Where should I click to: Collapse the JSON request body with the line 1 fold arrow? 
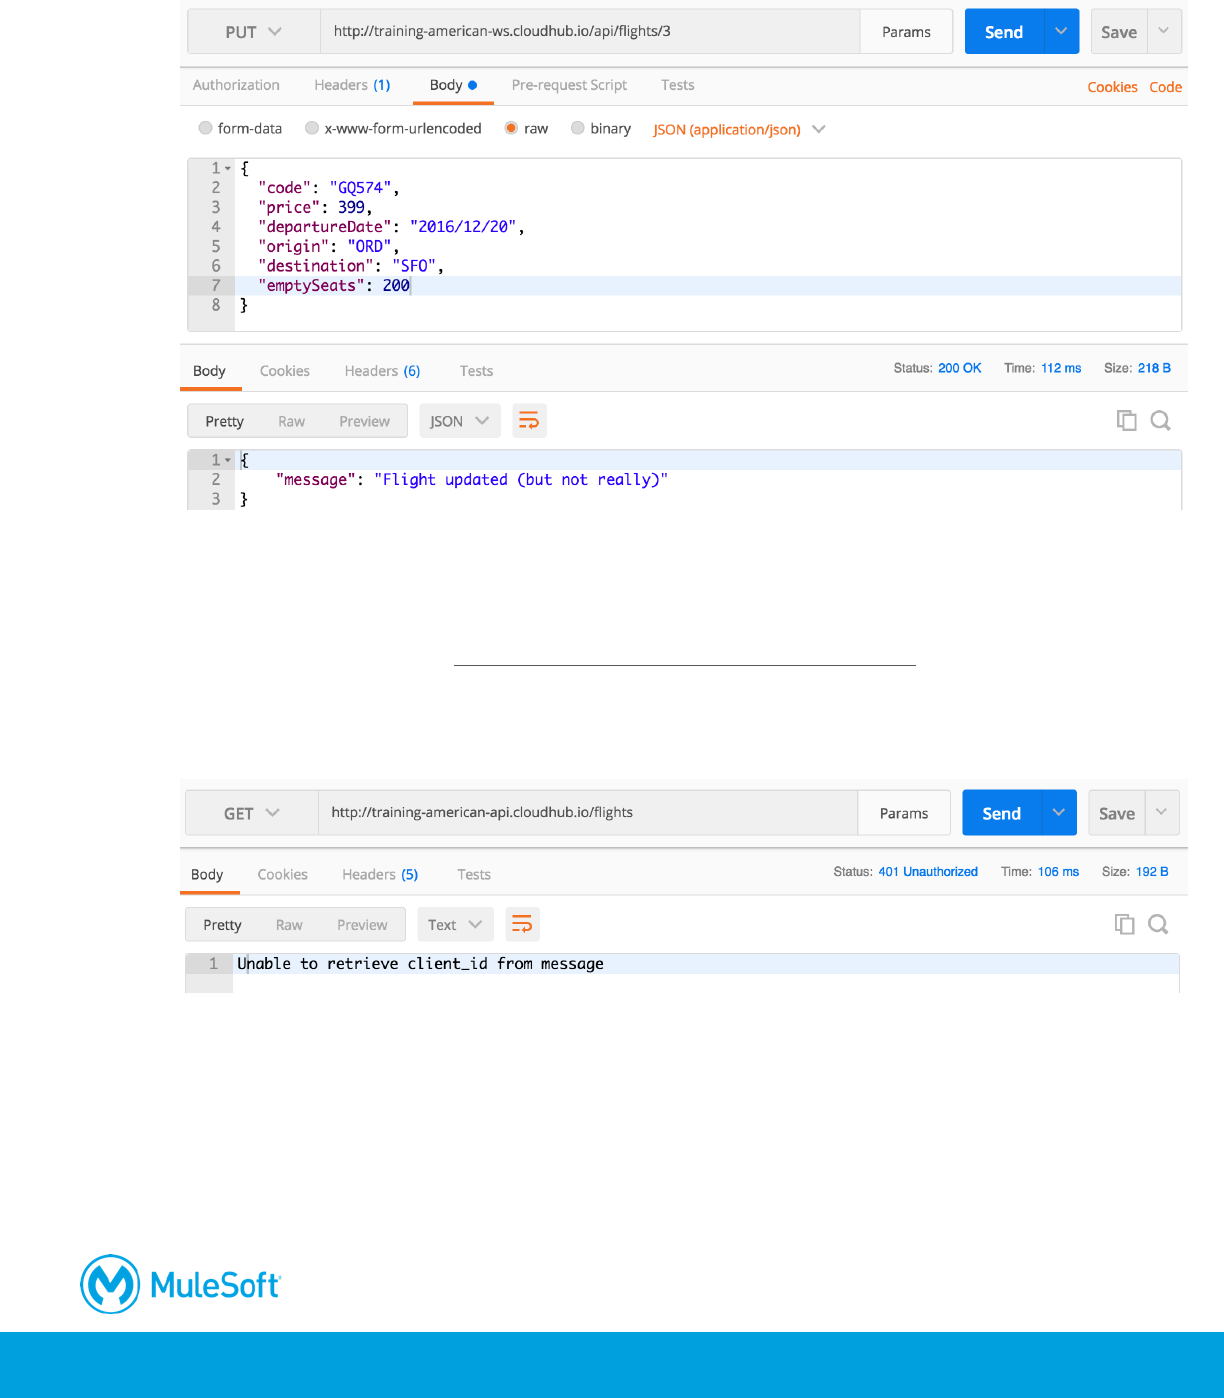(x=228, y=168)
